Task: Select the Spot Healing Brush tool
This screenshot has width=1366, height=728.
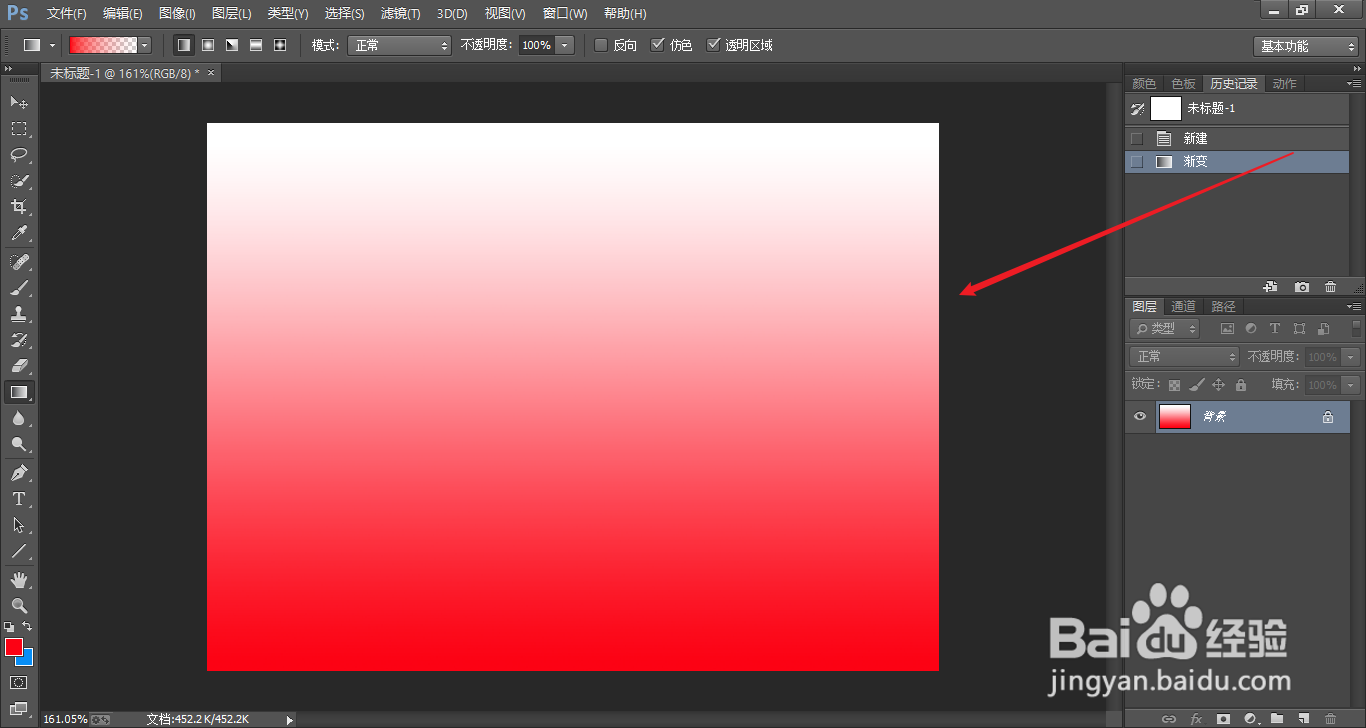Action: pyautogui.click(x=19, y=262)
